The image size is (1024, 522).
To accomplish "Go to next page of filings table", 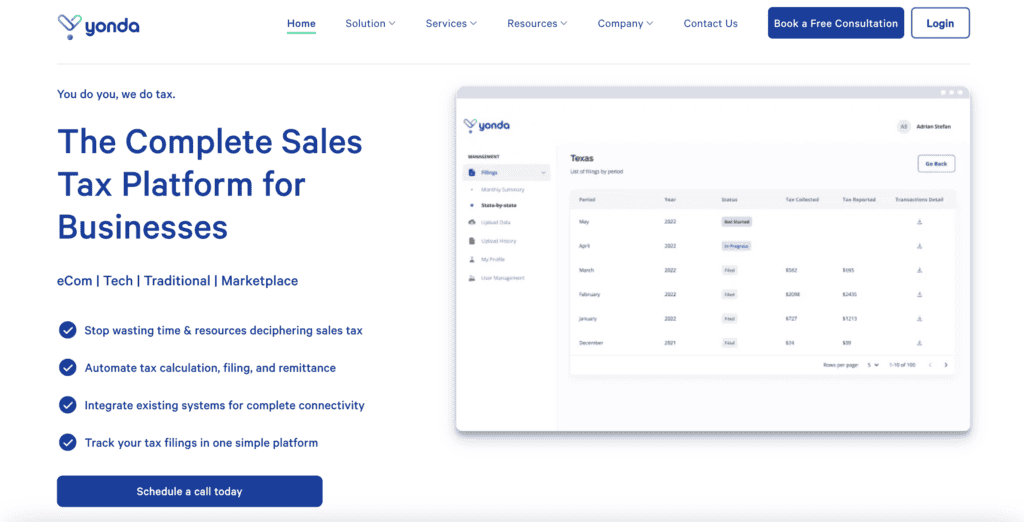I will (946, 365).
